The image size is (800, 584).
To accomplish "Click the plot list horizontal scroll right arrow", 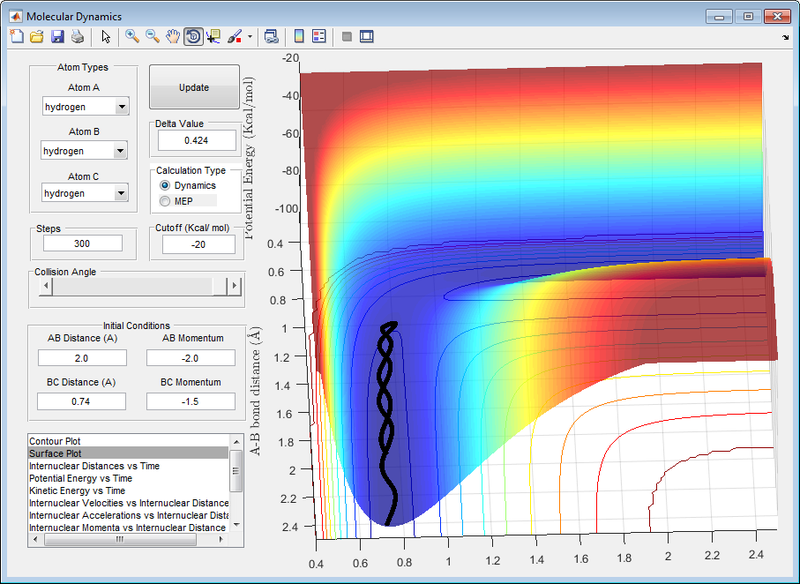I will 221,539.
